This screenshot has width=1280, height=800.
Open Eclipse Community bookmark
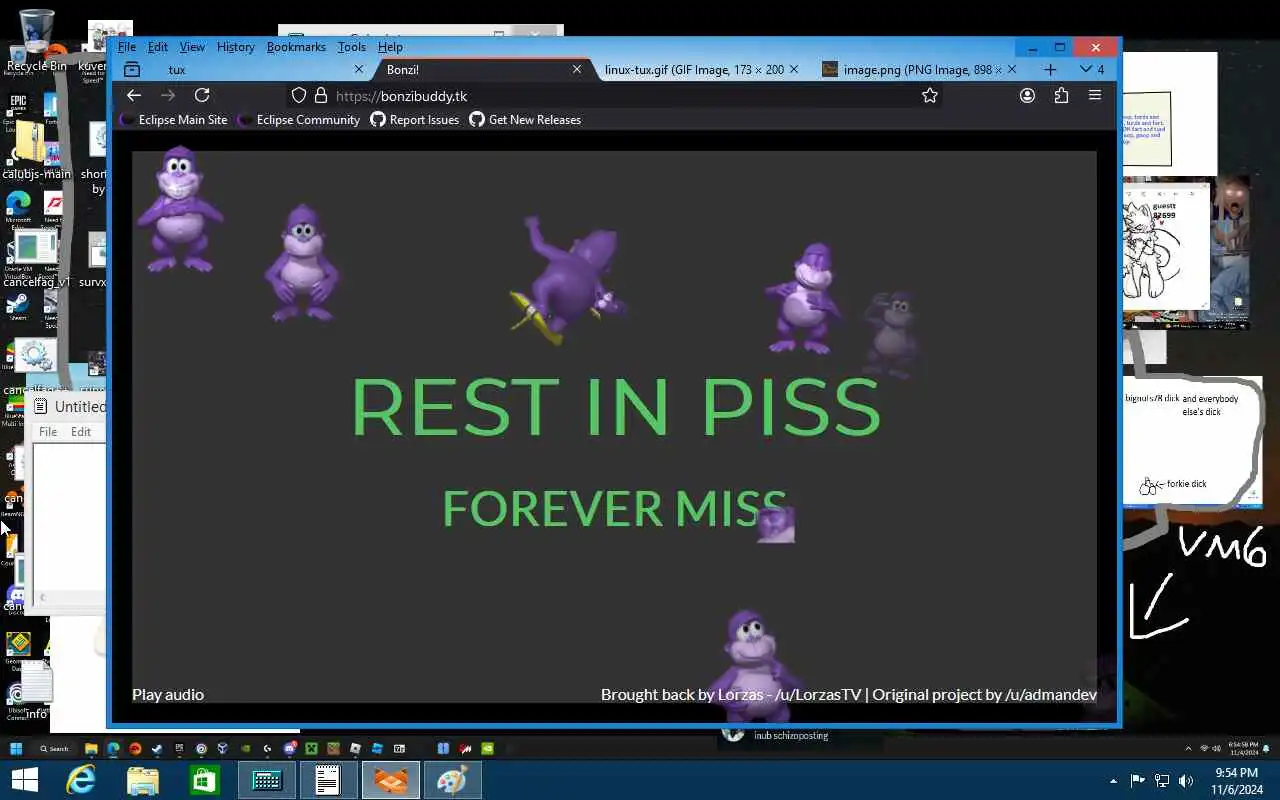pos(299,119)
